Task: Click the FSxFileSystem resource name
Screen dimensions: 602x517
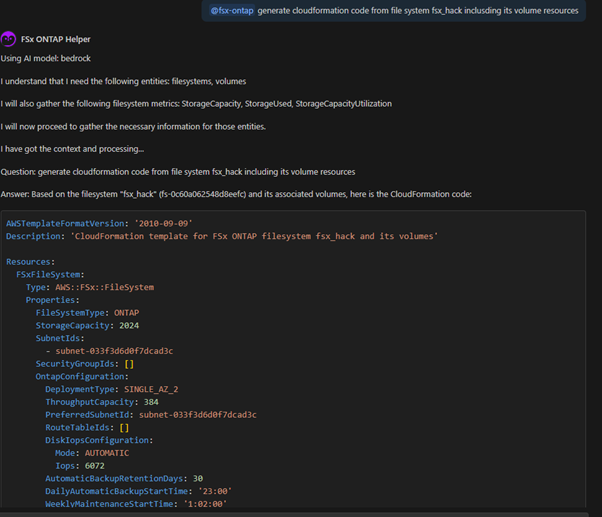Action: click(x=48, y=274)
